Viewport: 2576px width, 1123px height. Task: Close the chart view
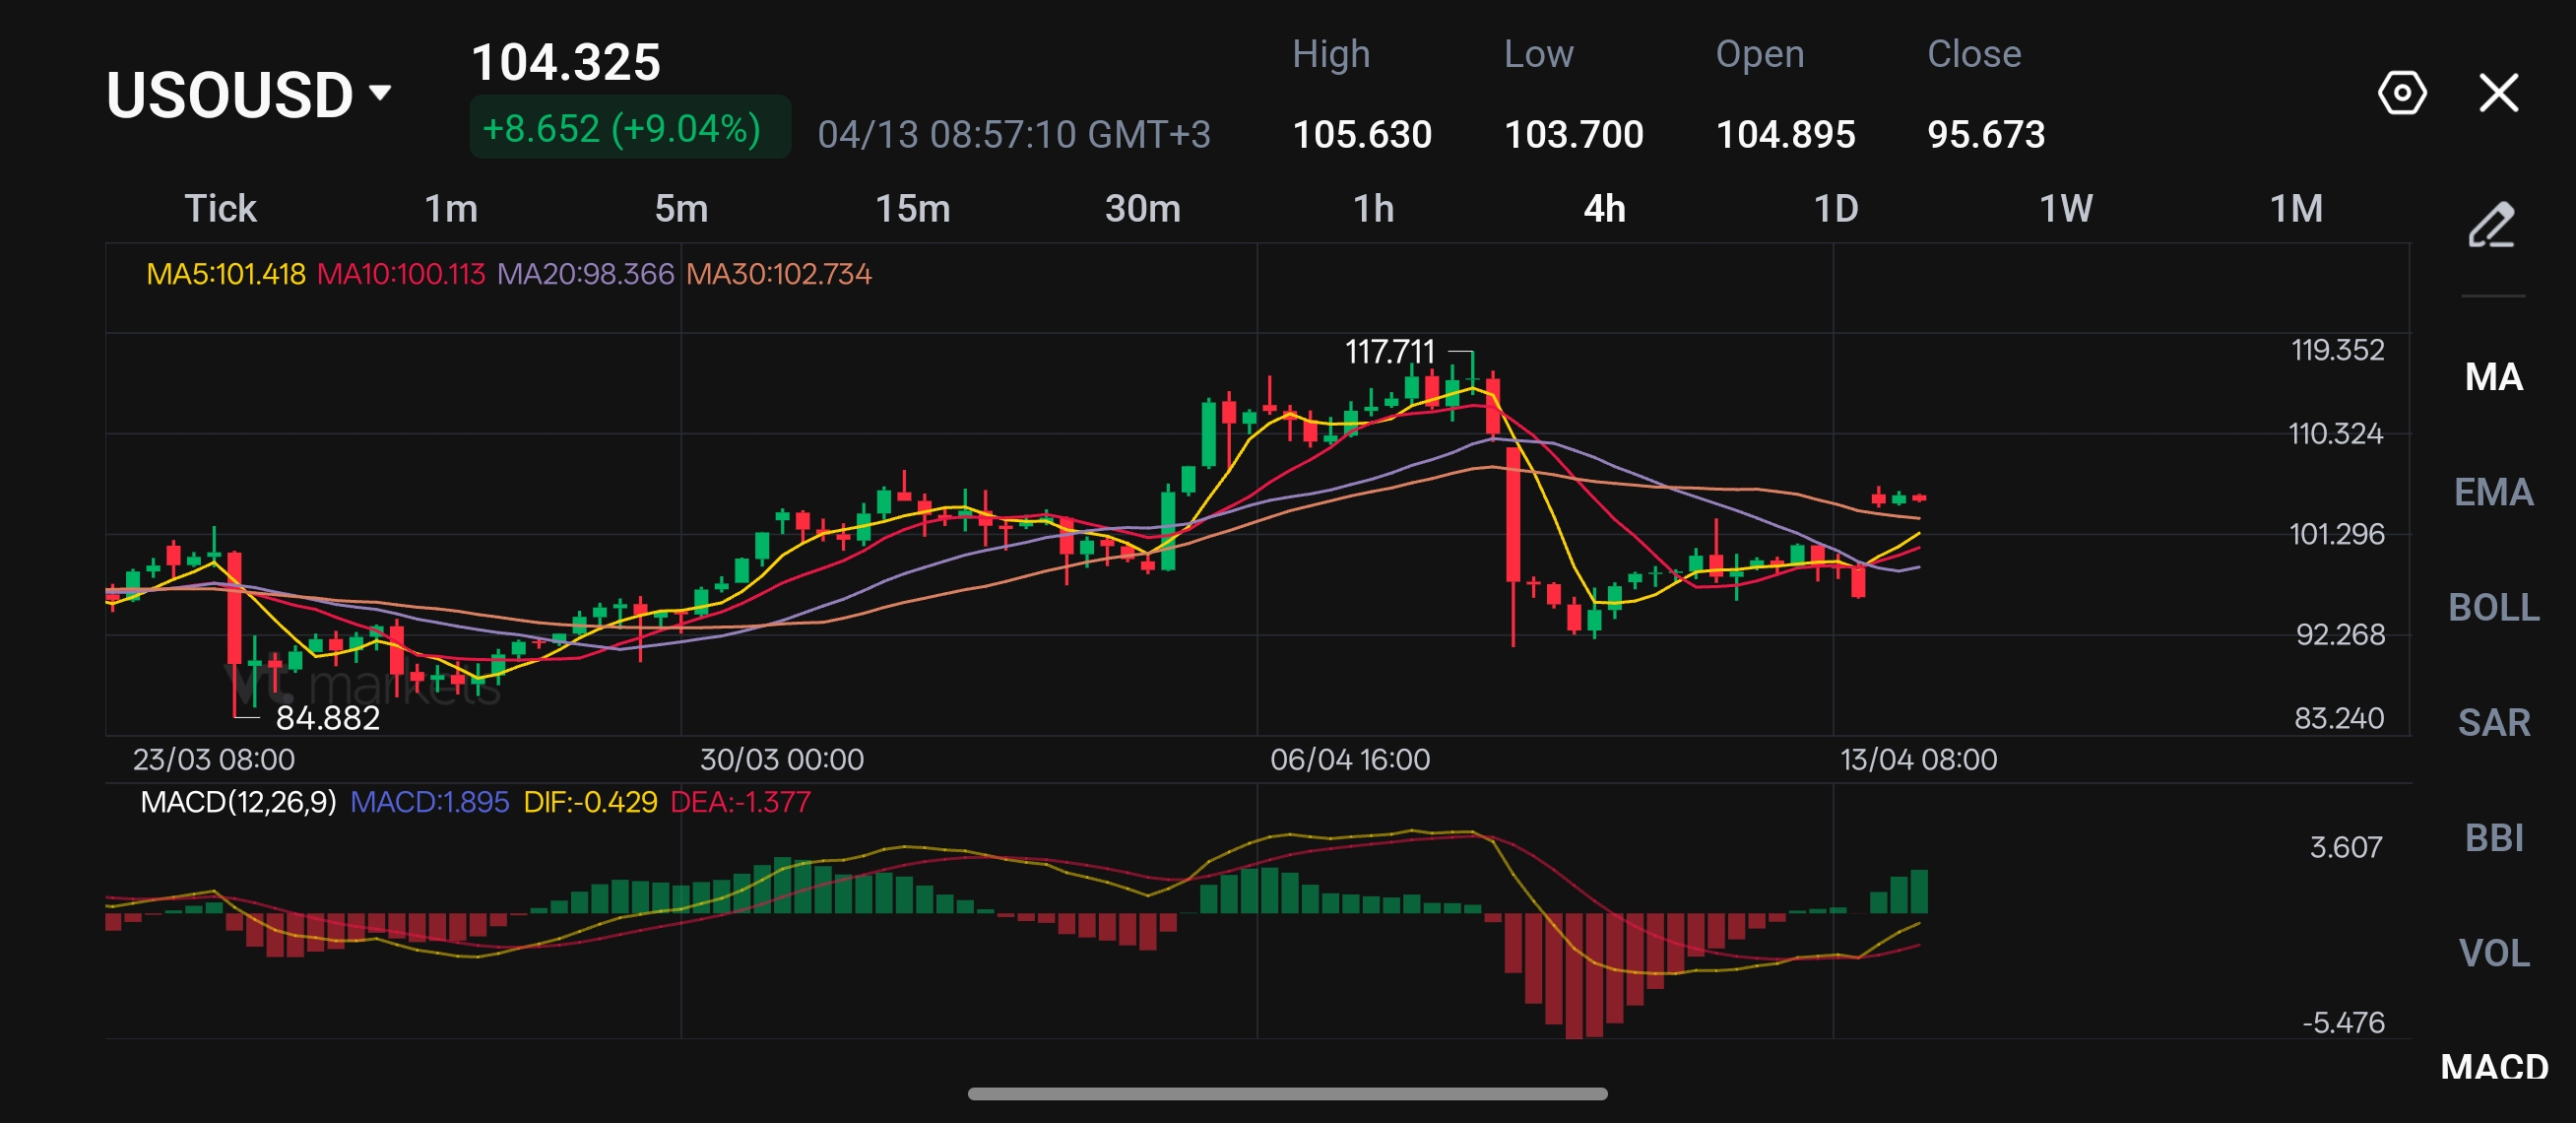point(2498,94)
